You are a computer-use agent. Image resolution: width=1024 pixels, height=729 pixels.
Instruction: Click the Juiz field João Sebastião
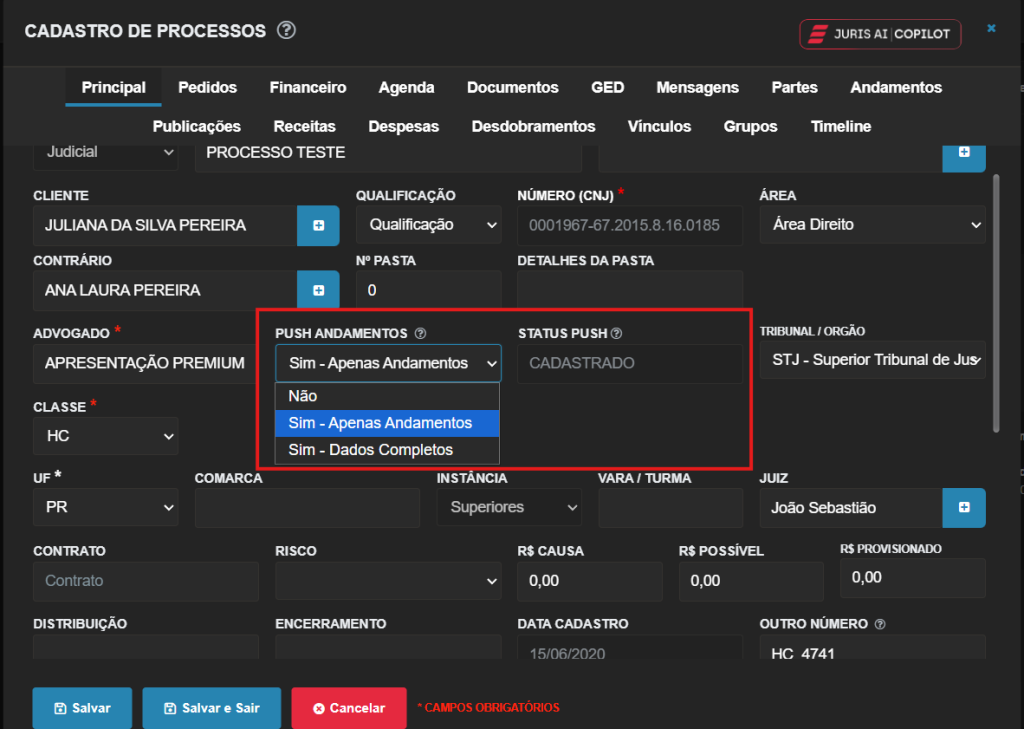[x=851, y=508]
